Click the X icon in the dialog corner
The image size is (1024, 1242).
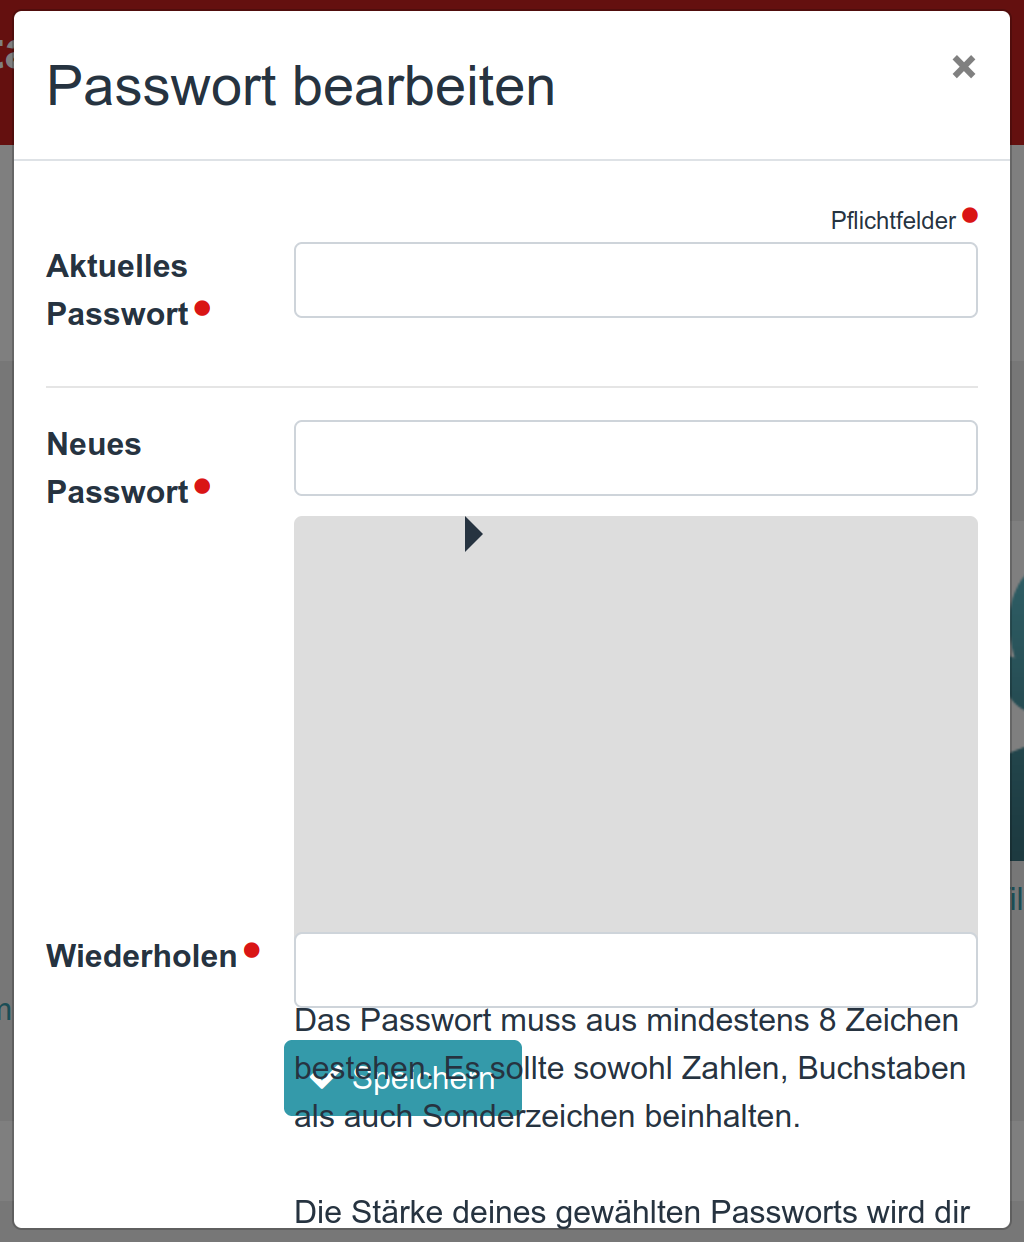963,67
